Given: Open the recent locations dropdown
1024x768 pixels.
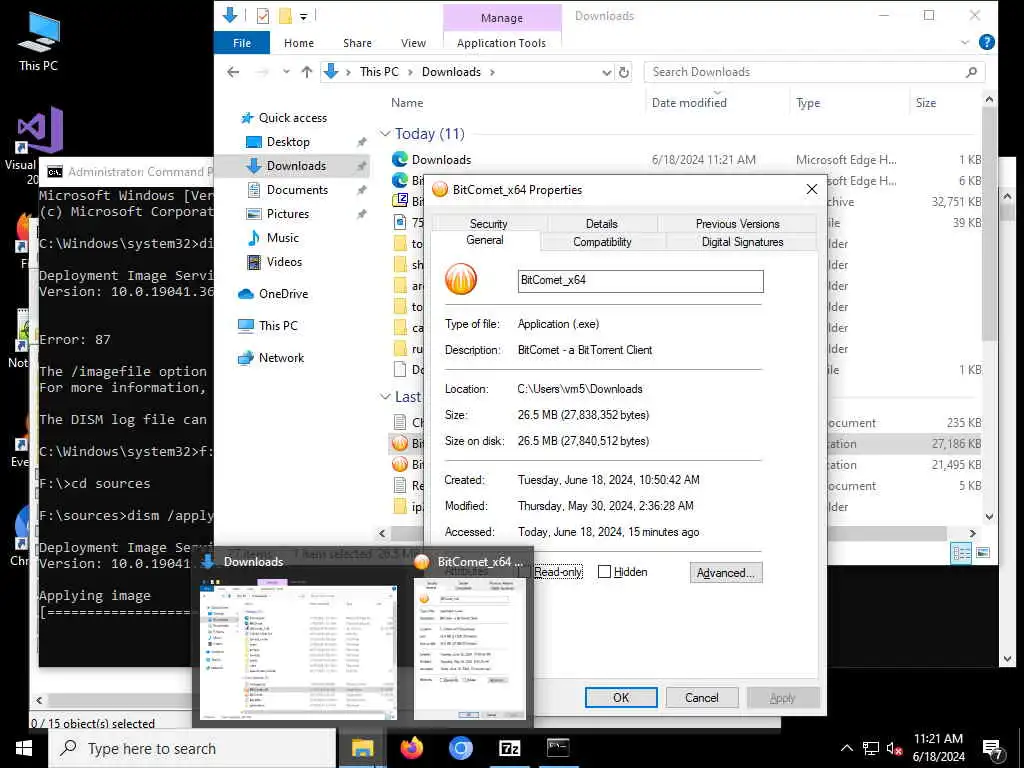Looking at the screenshot, I should coord(285,72).
